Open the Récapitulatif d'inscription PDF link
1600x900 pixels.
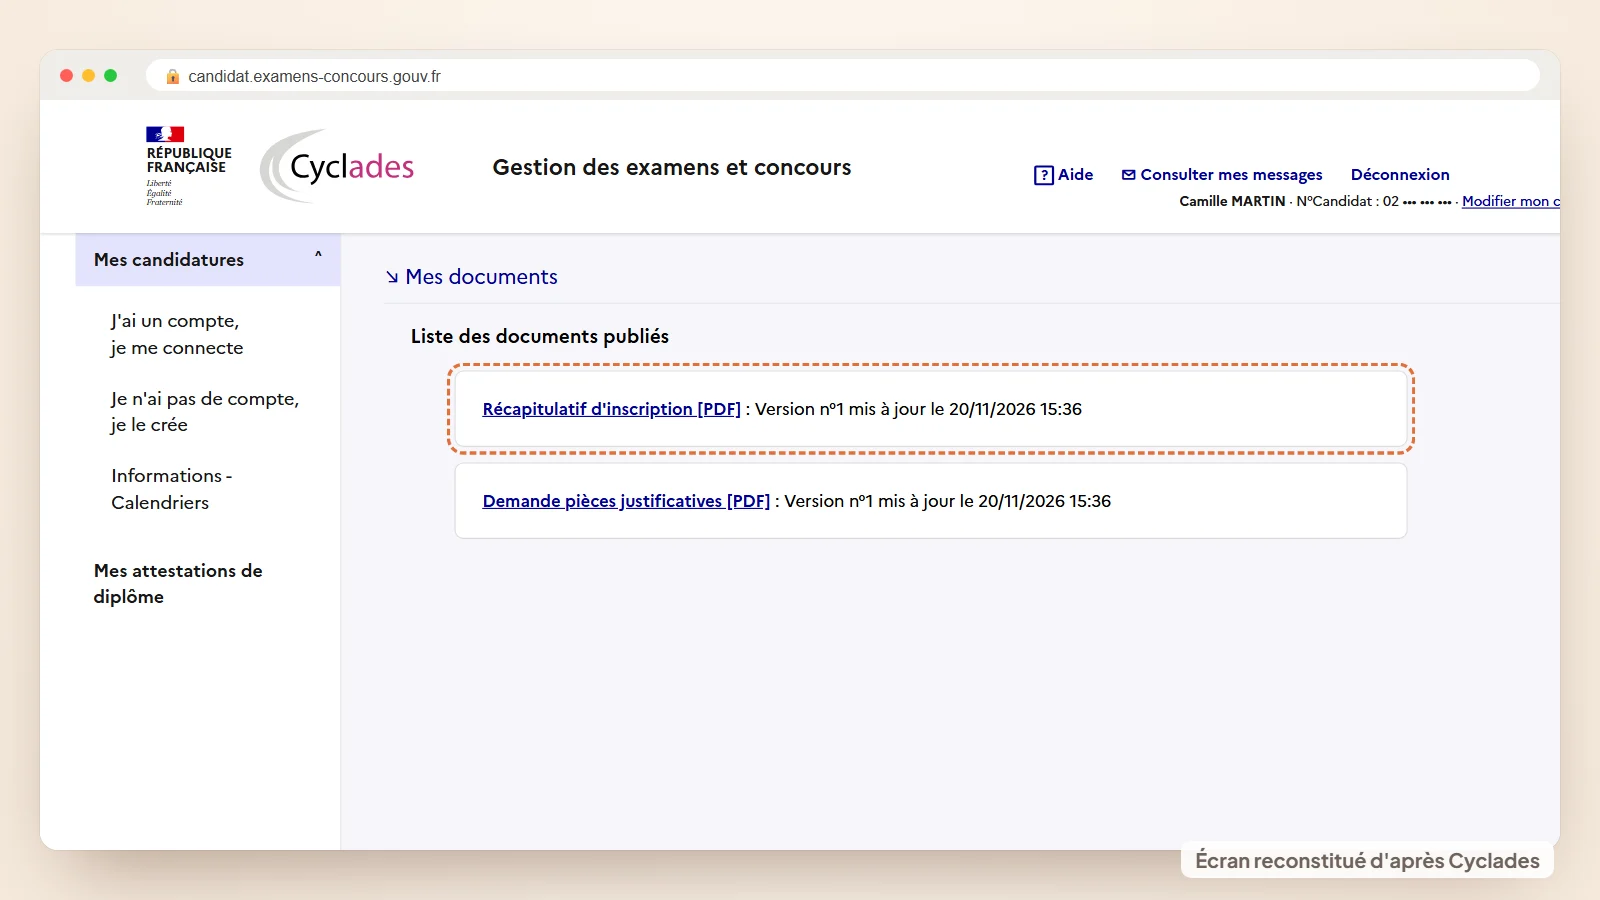click(611, 409)
